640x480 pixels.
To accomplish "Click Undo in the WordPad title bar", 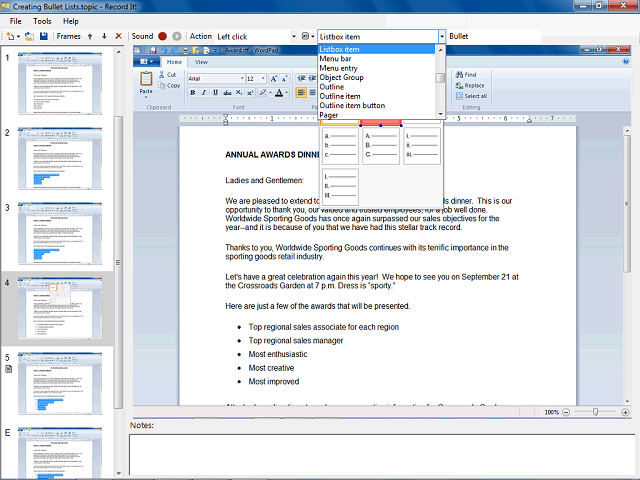I will click(163, 50).
